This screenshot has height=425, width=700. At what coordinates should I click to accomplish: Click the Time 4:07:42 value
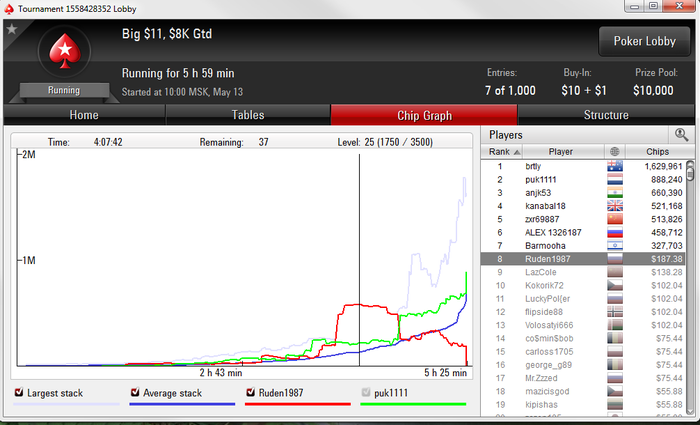[108, 142]
